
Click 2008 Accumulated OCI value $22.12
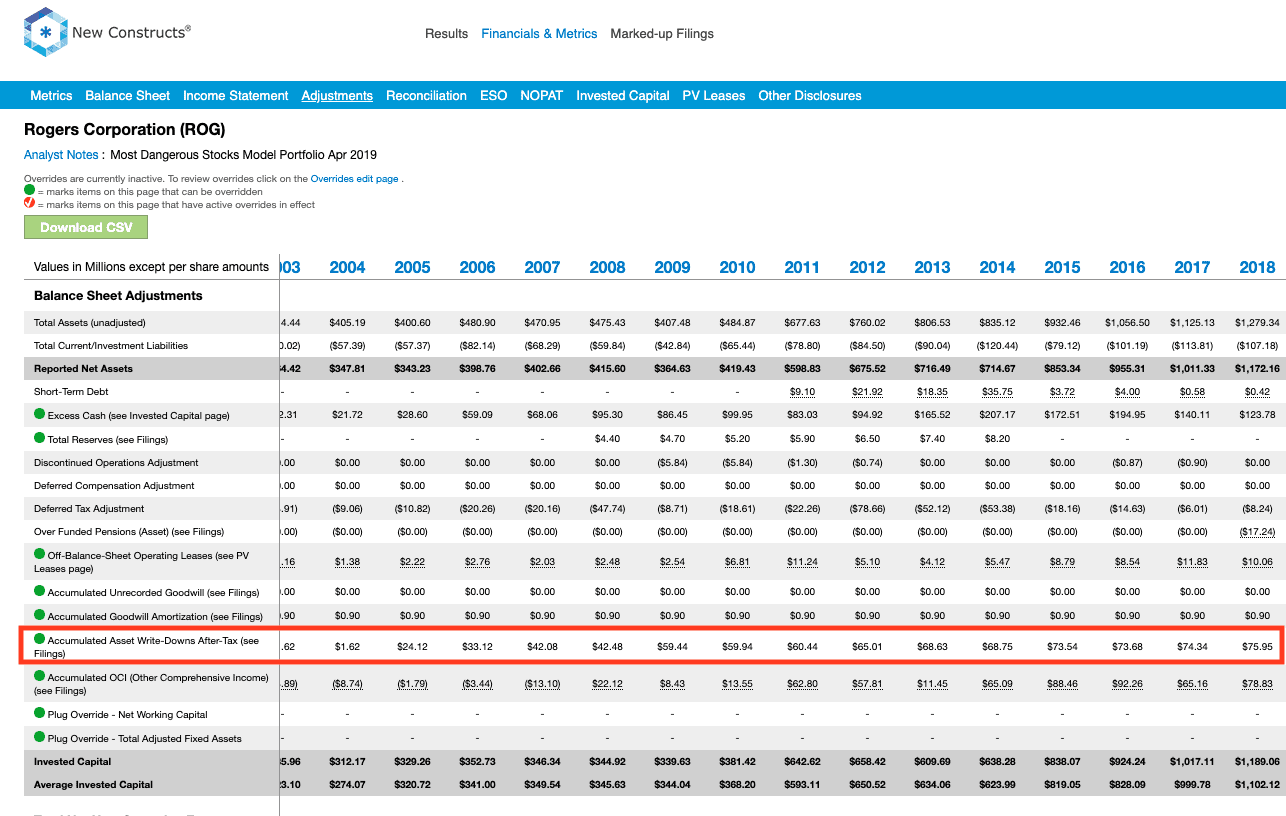click(x=607, y=684)
